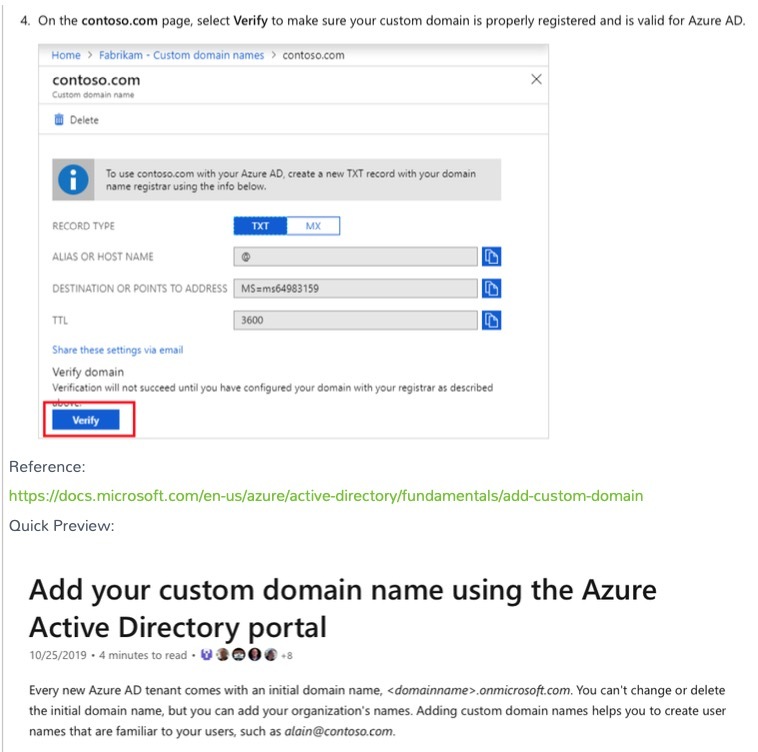Click the TTL field showing 3600
This screenshot has height=752, width=758.
tap(355, 320)
